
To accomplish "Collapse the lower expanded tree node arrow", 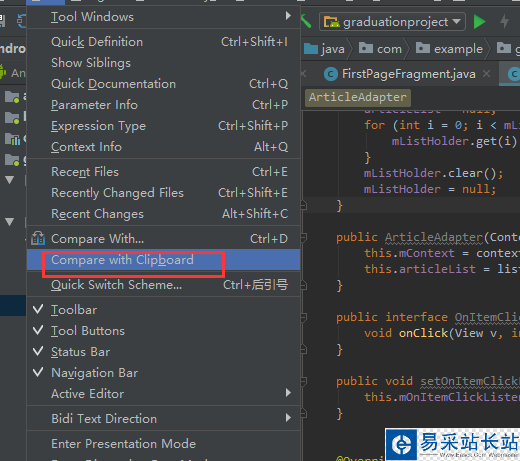I will (x=10, y=221).
